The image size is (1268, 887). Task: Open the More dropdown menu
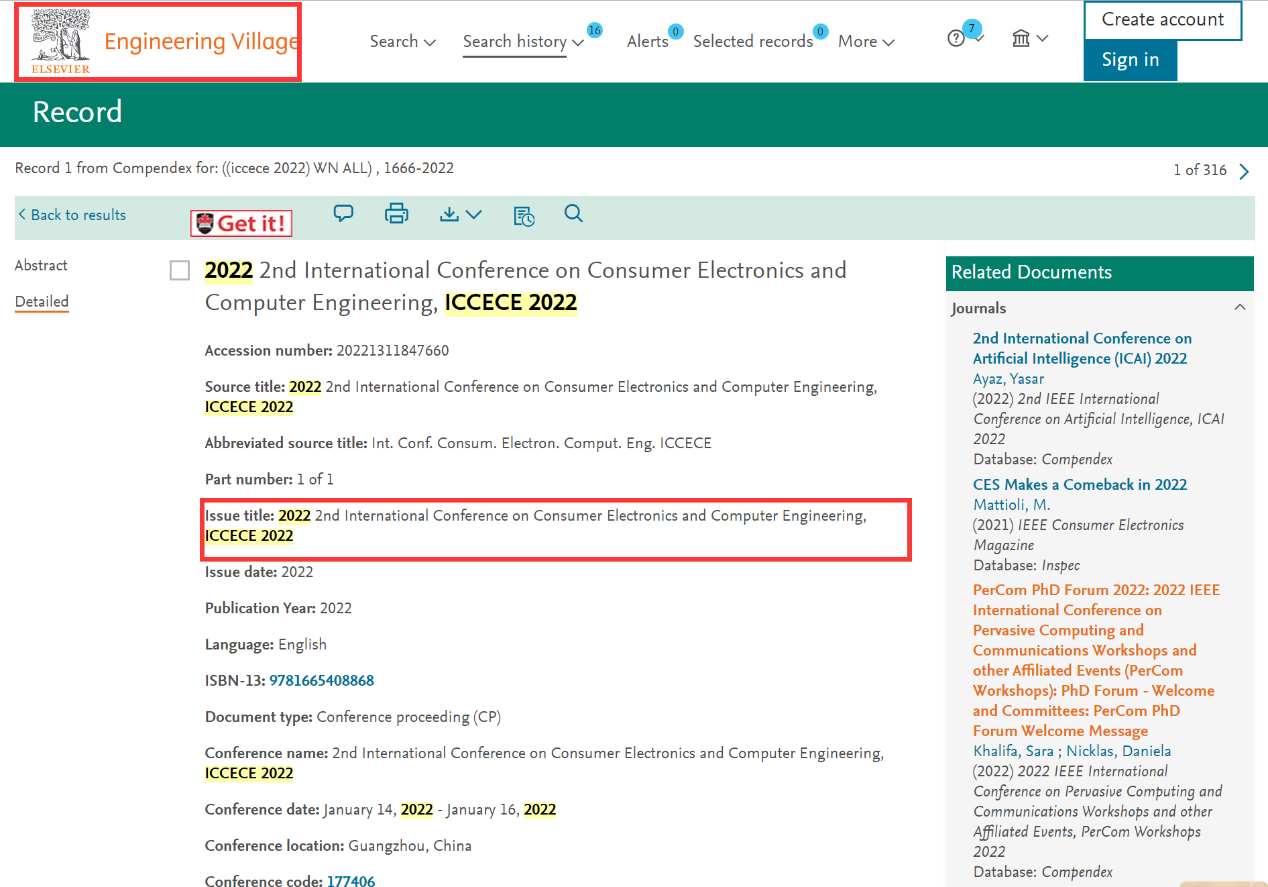[x=866, y=41]
